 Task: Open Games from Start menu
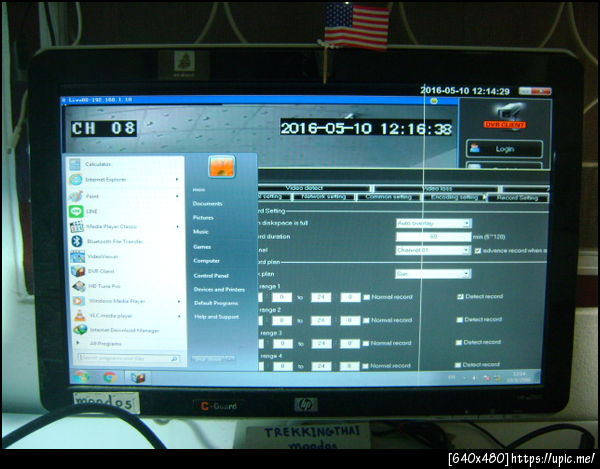[x=202, y=247]
